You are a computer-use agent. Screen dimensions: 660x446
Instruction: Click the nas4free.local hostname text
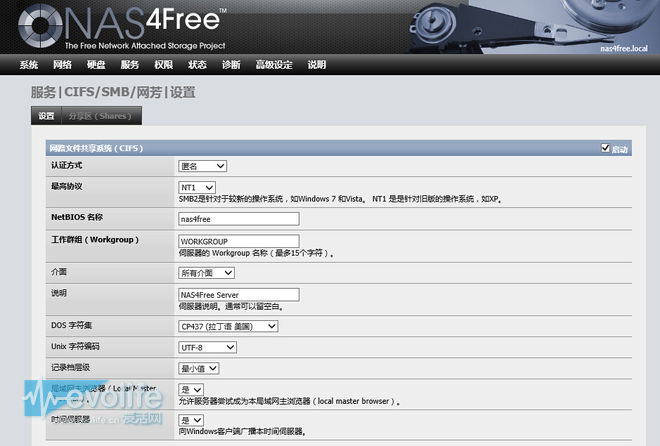pos(624,48)
